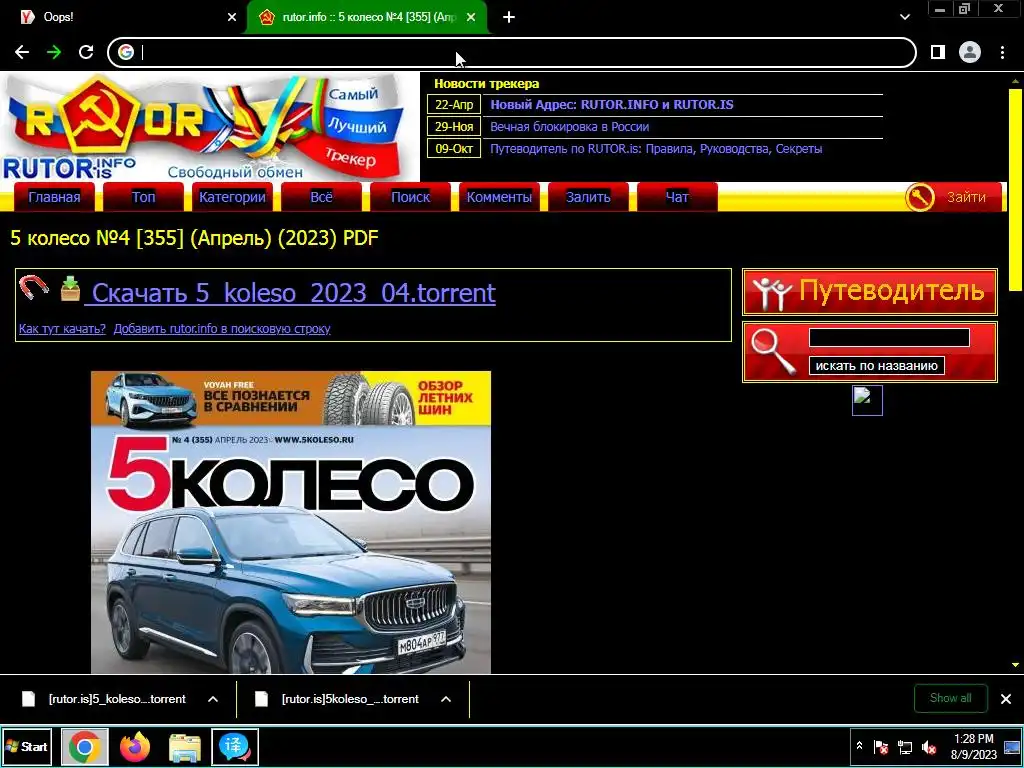
Task: Show hidden tray icons chevron
Action: click(859, 746)
